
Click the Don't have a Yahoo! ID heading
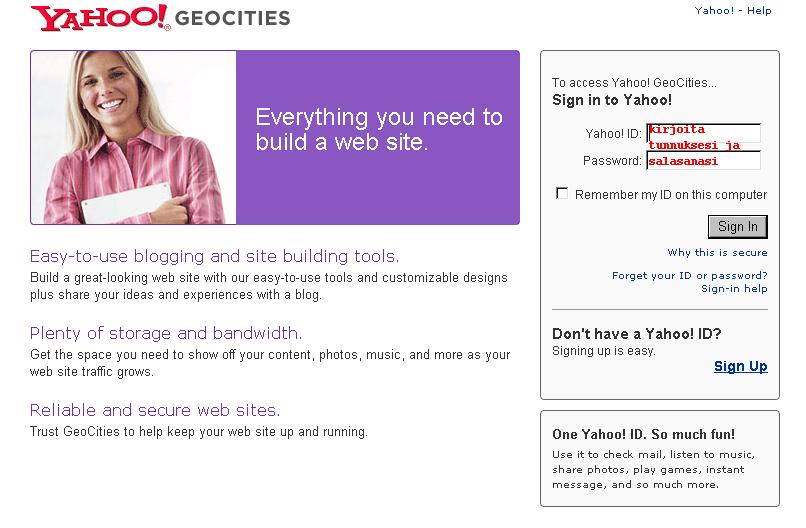point(636,334)
